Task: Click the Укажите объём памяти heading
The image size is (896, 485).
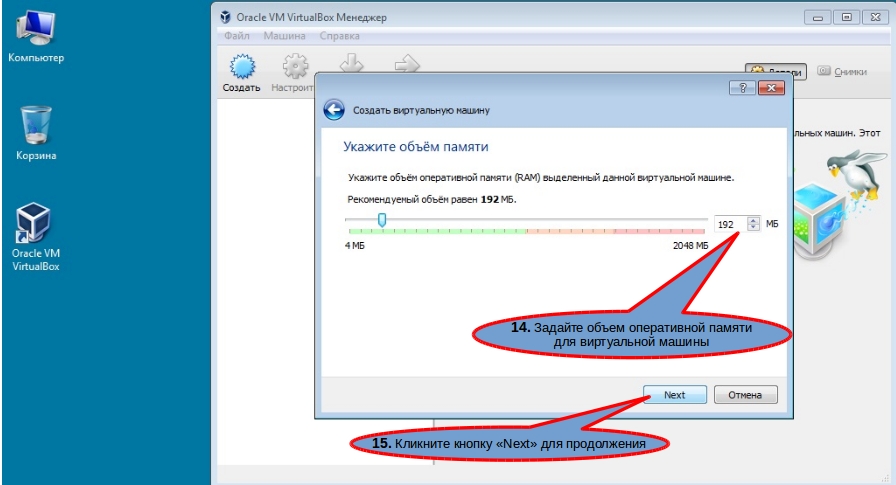Action: pos(415,146)
